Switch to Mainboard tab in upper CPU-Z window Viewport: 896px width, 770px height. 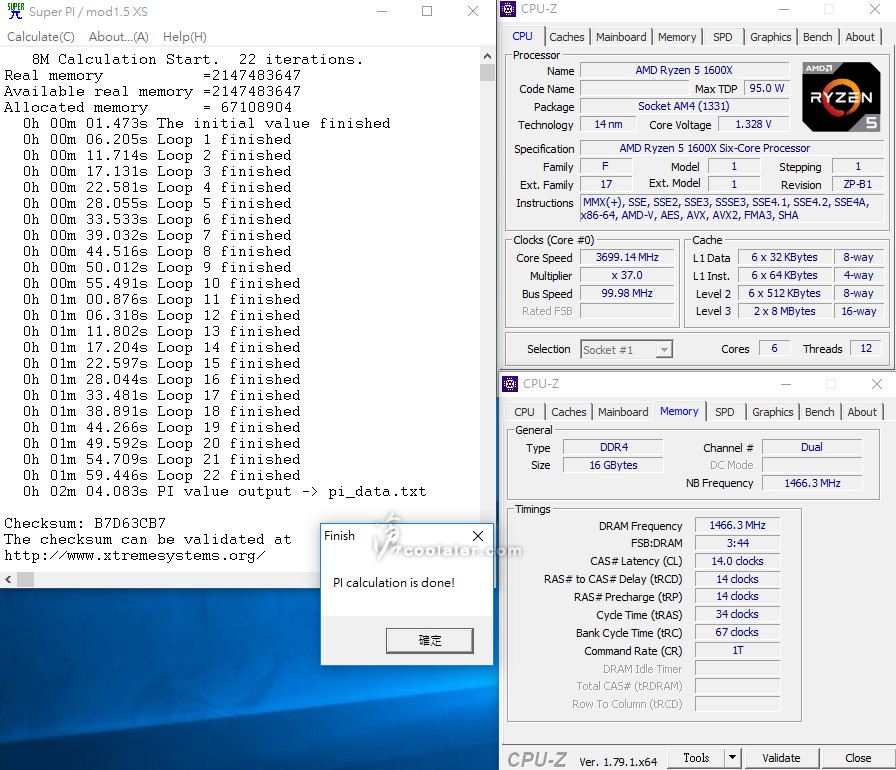point(621,37)
